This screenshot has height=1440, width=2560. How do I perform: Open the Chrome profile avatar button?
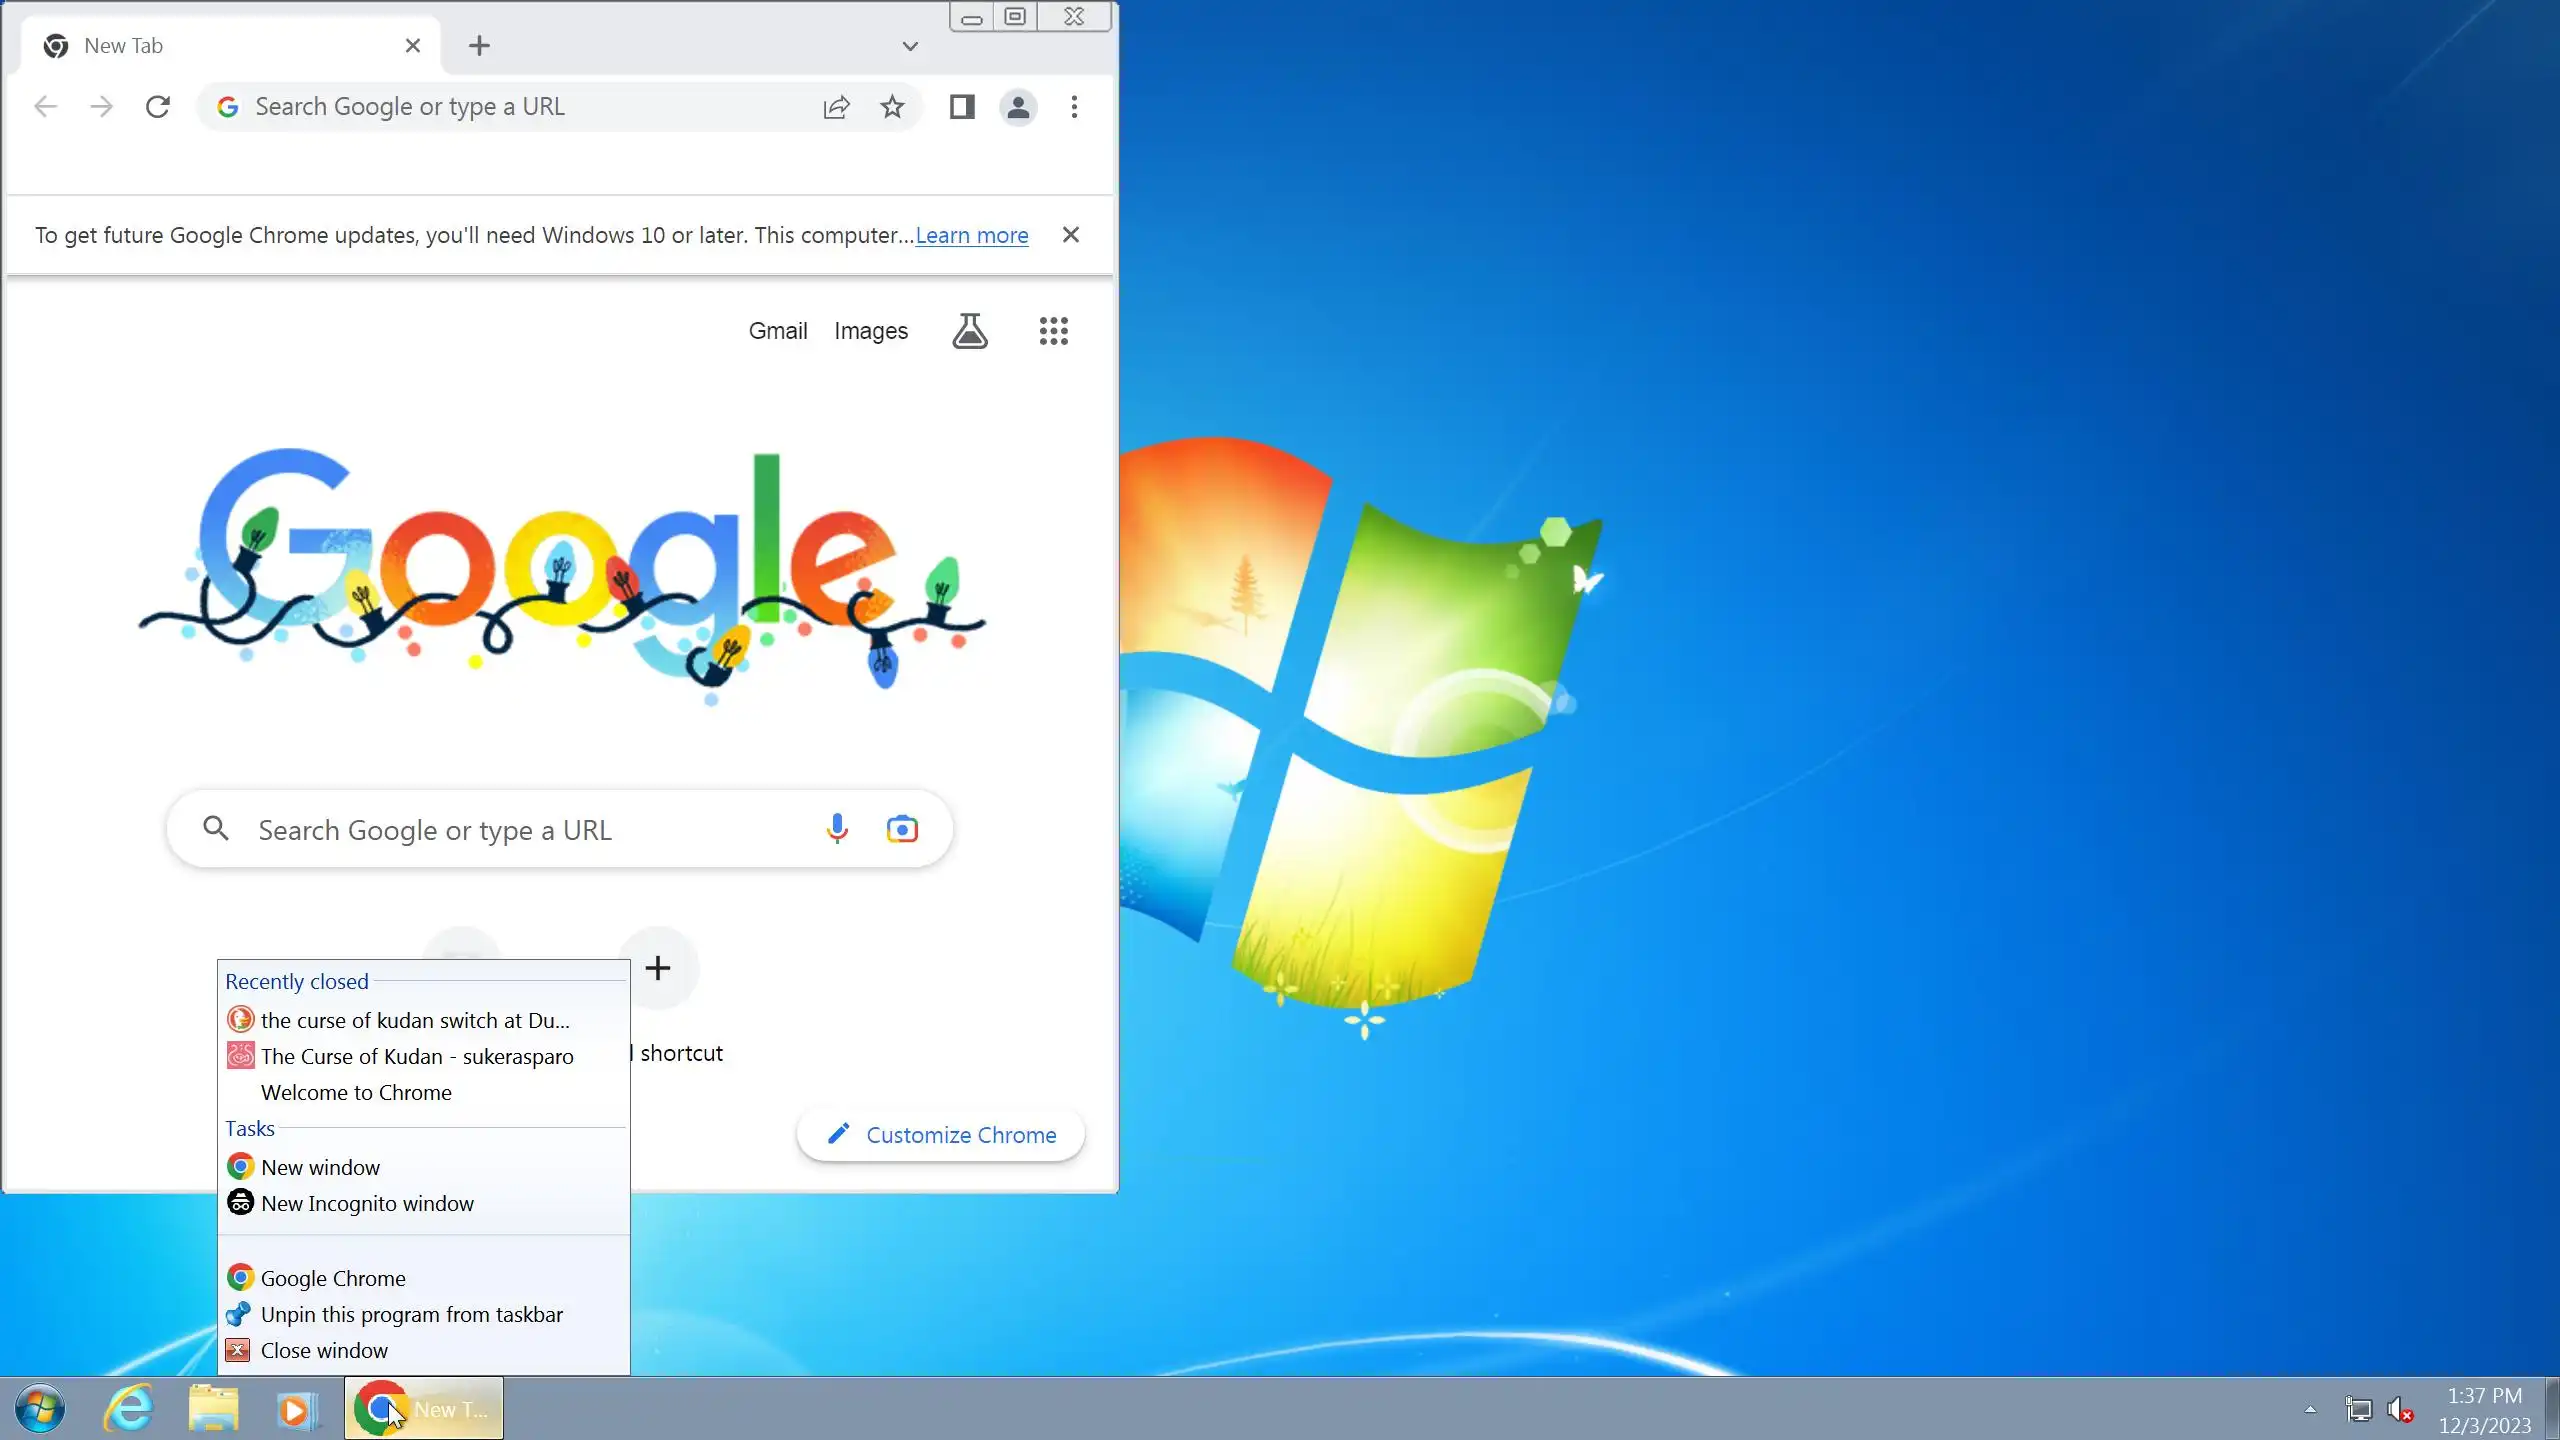point(1018,107)
